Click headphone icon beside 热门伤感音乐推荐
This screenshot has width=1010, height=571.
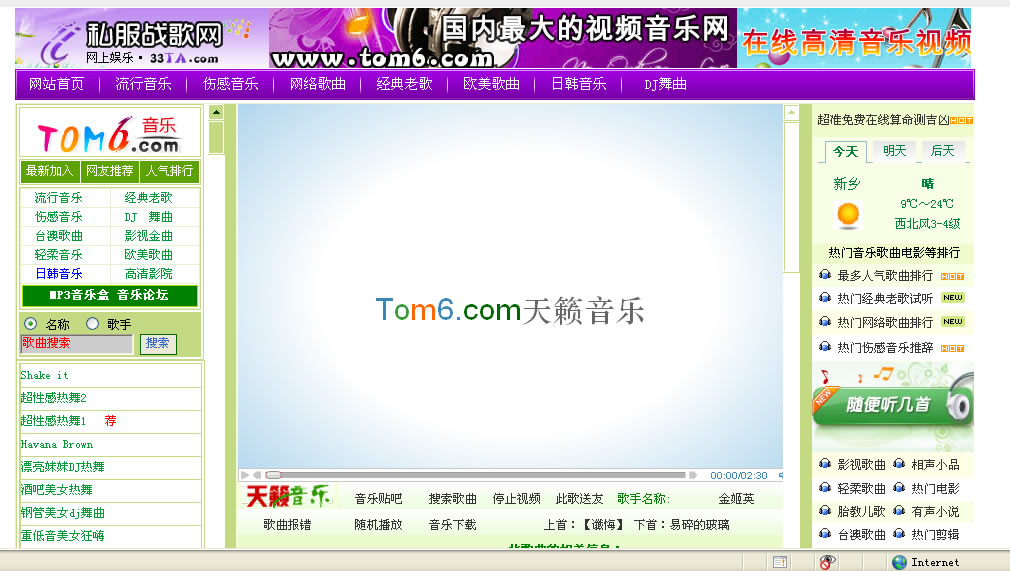[x=824, y=347]
